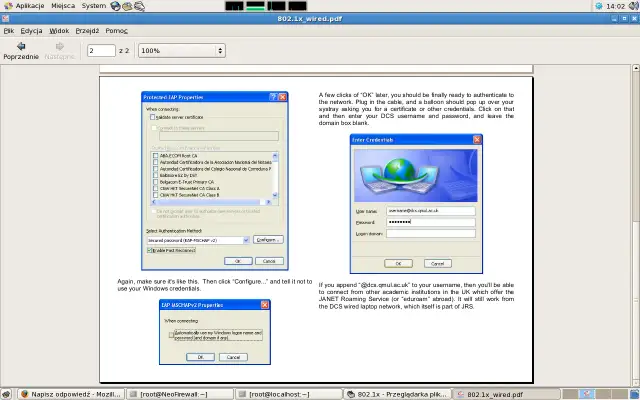Open the Plik menu
This screenshot has width=640, height=400.
tap(9, 31)
